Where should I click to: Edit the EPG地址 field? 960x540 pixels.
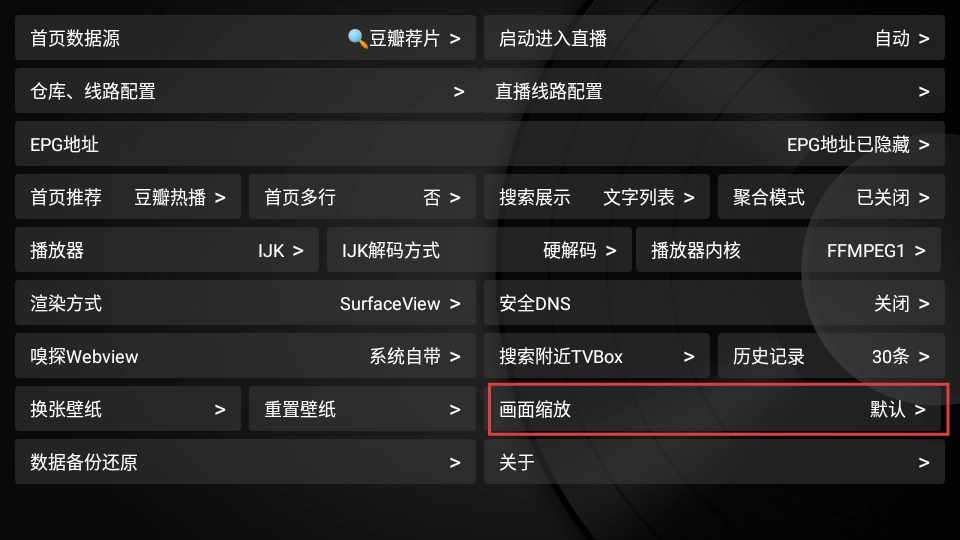click(480, 144)
